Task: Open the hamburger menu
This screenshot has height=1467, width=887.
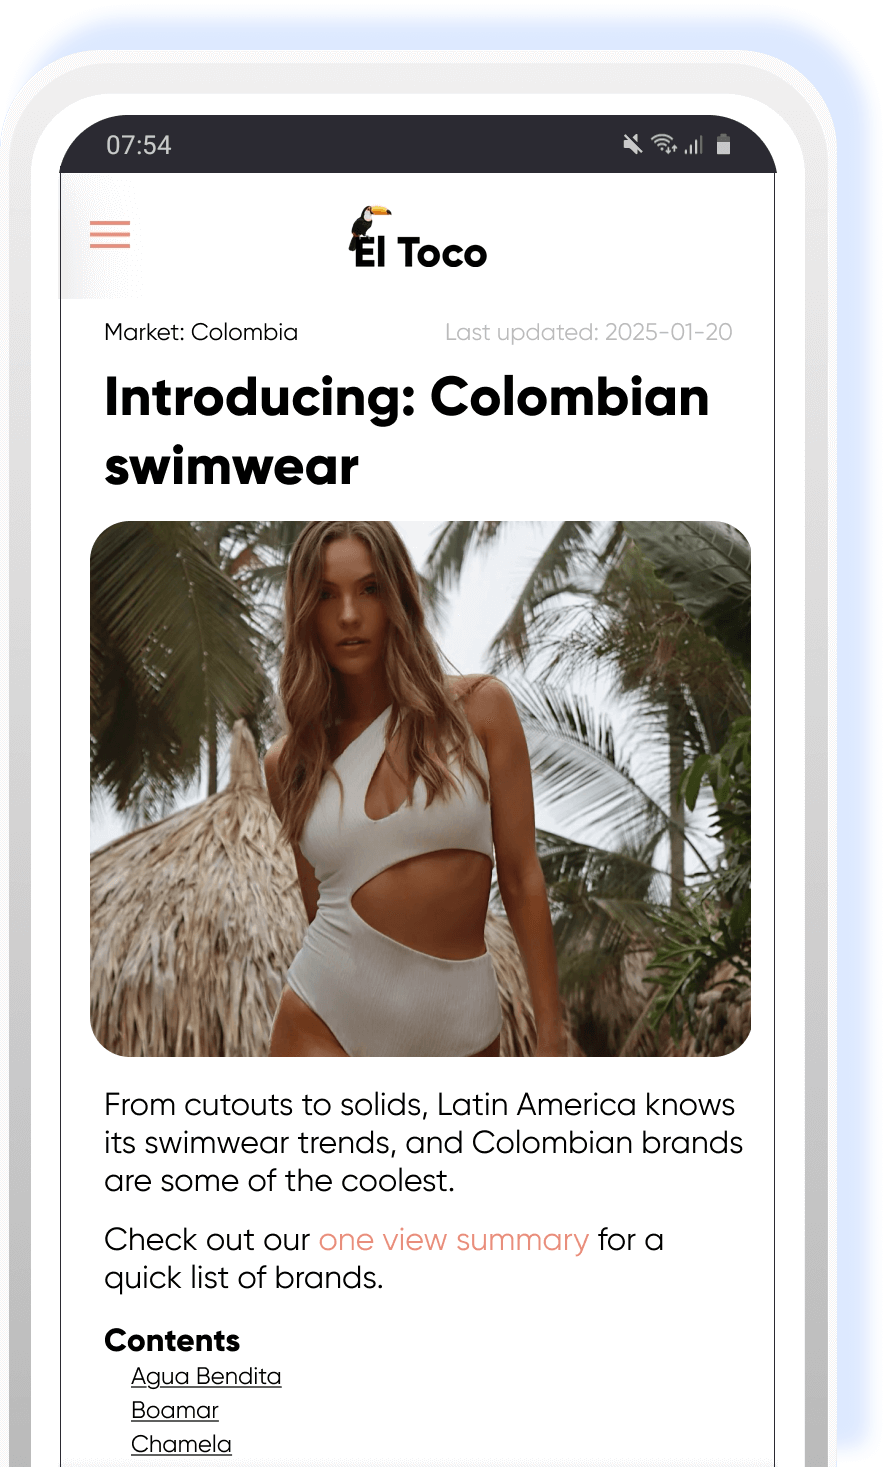Action: tap(110, 234)
